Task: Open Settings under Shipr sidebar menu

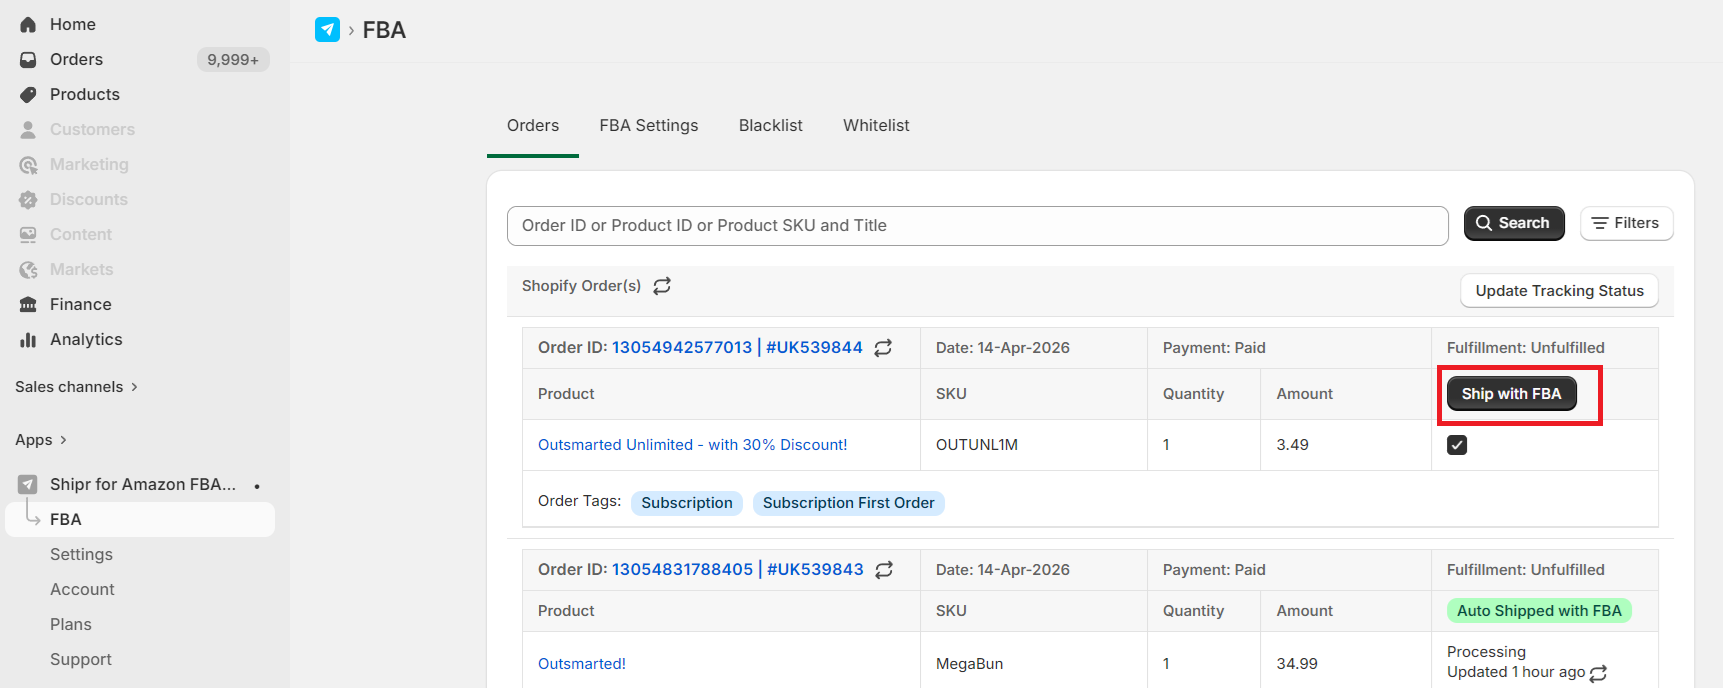Action: (81, 554)
